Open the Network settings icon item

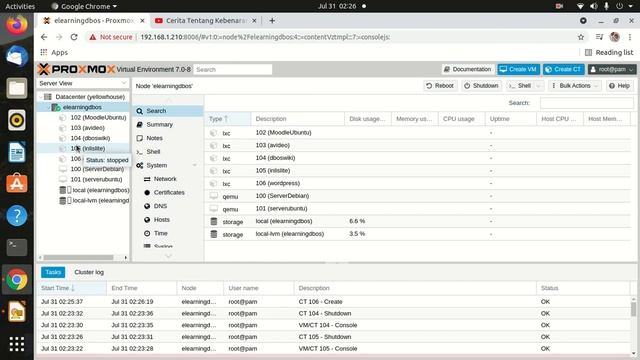click(x=147, y=179)
